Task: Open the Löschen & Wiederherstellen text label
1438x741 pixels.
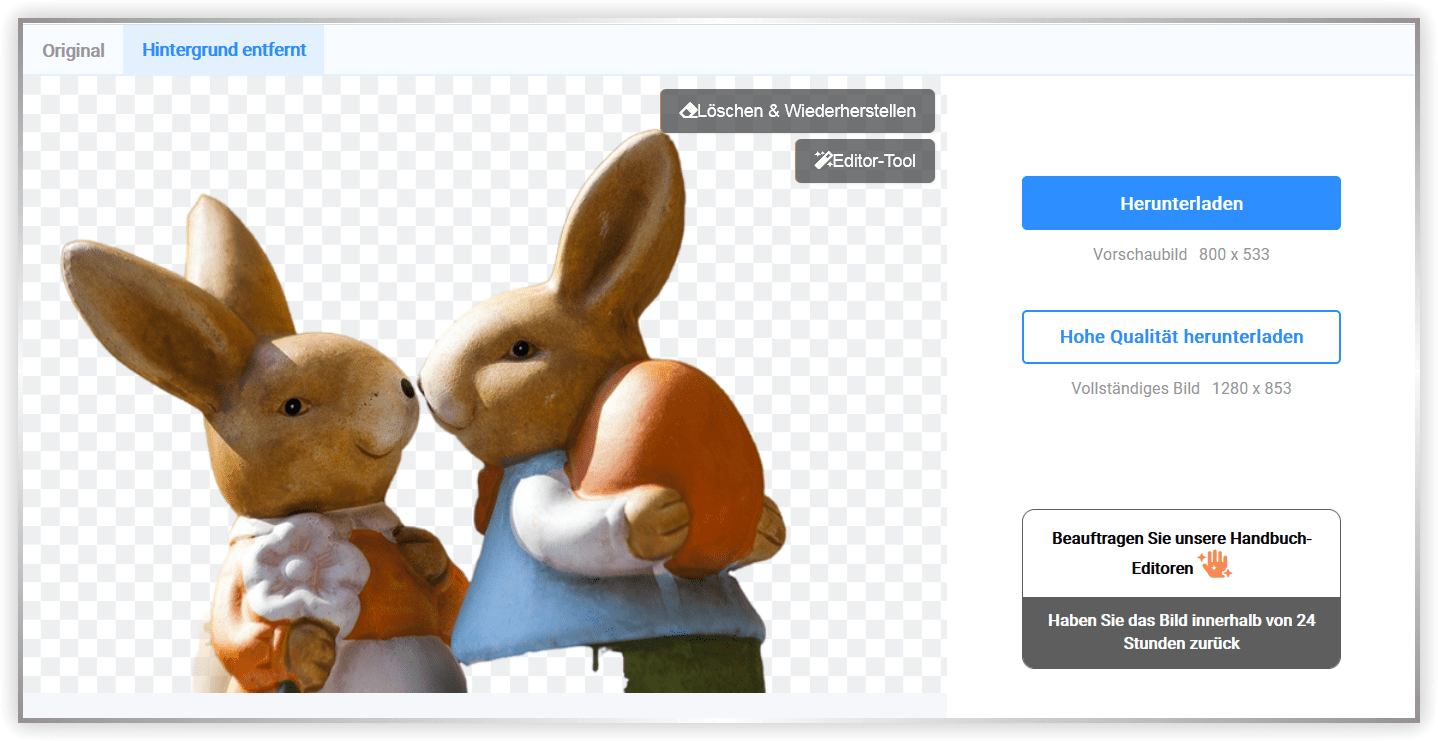Action: tap(806, 111)
